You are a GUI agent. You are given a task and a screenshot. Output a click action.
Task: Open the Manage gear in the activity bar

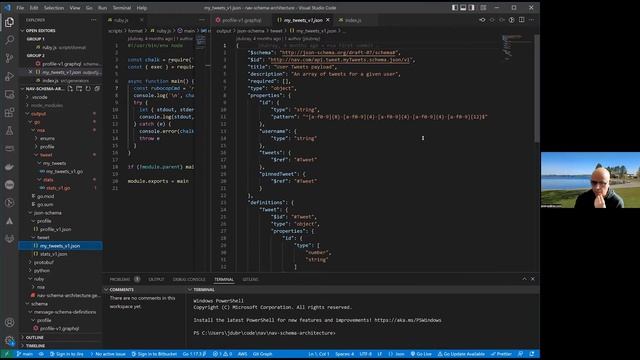point(9,340)
